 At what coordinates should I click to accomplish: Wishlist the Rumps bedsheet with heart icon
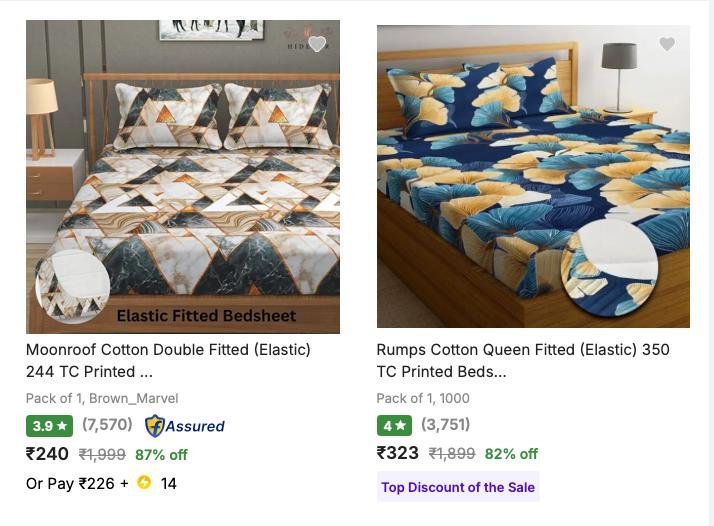[x=667, y=44]
